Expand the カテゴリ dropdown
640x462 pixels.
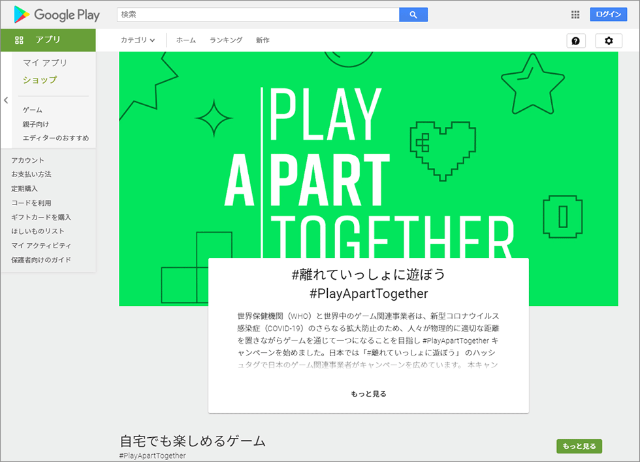138,40
